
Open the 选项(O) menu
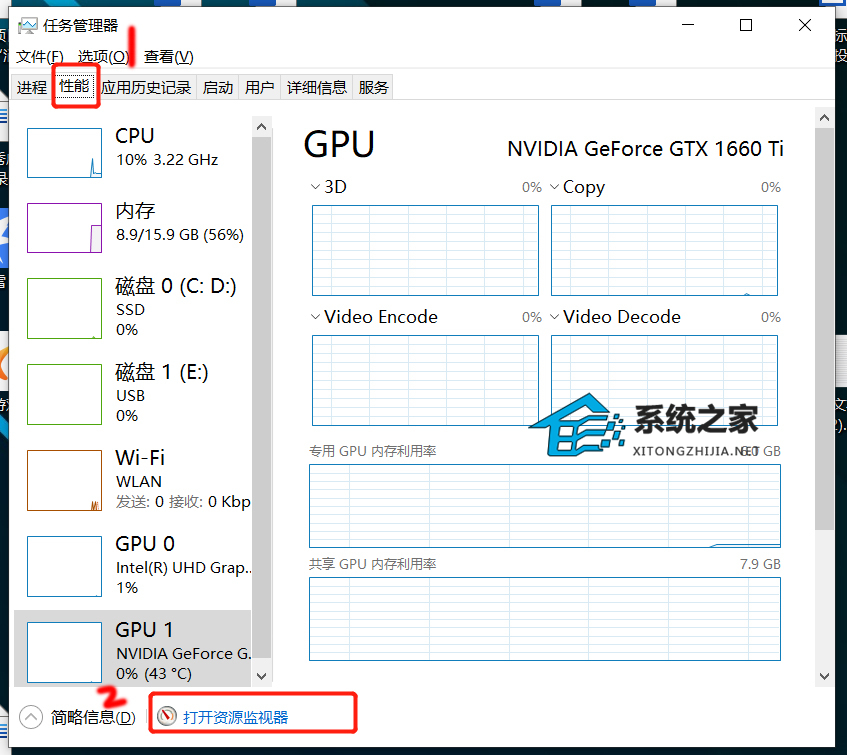coord(103,57)
